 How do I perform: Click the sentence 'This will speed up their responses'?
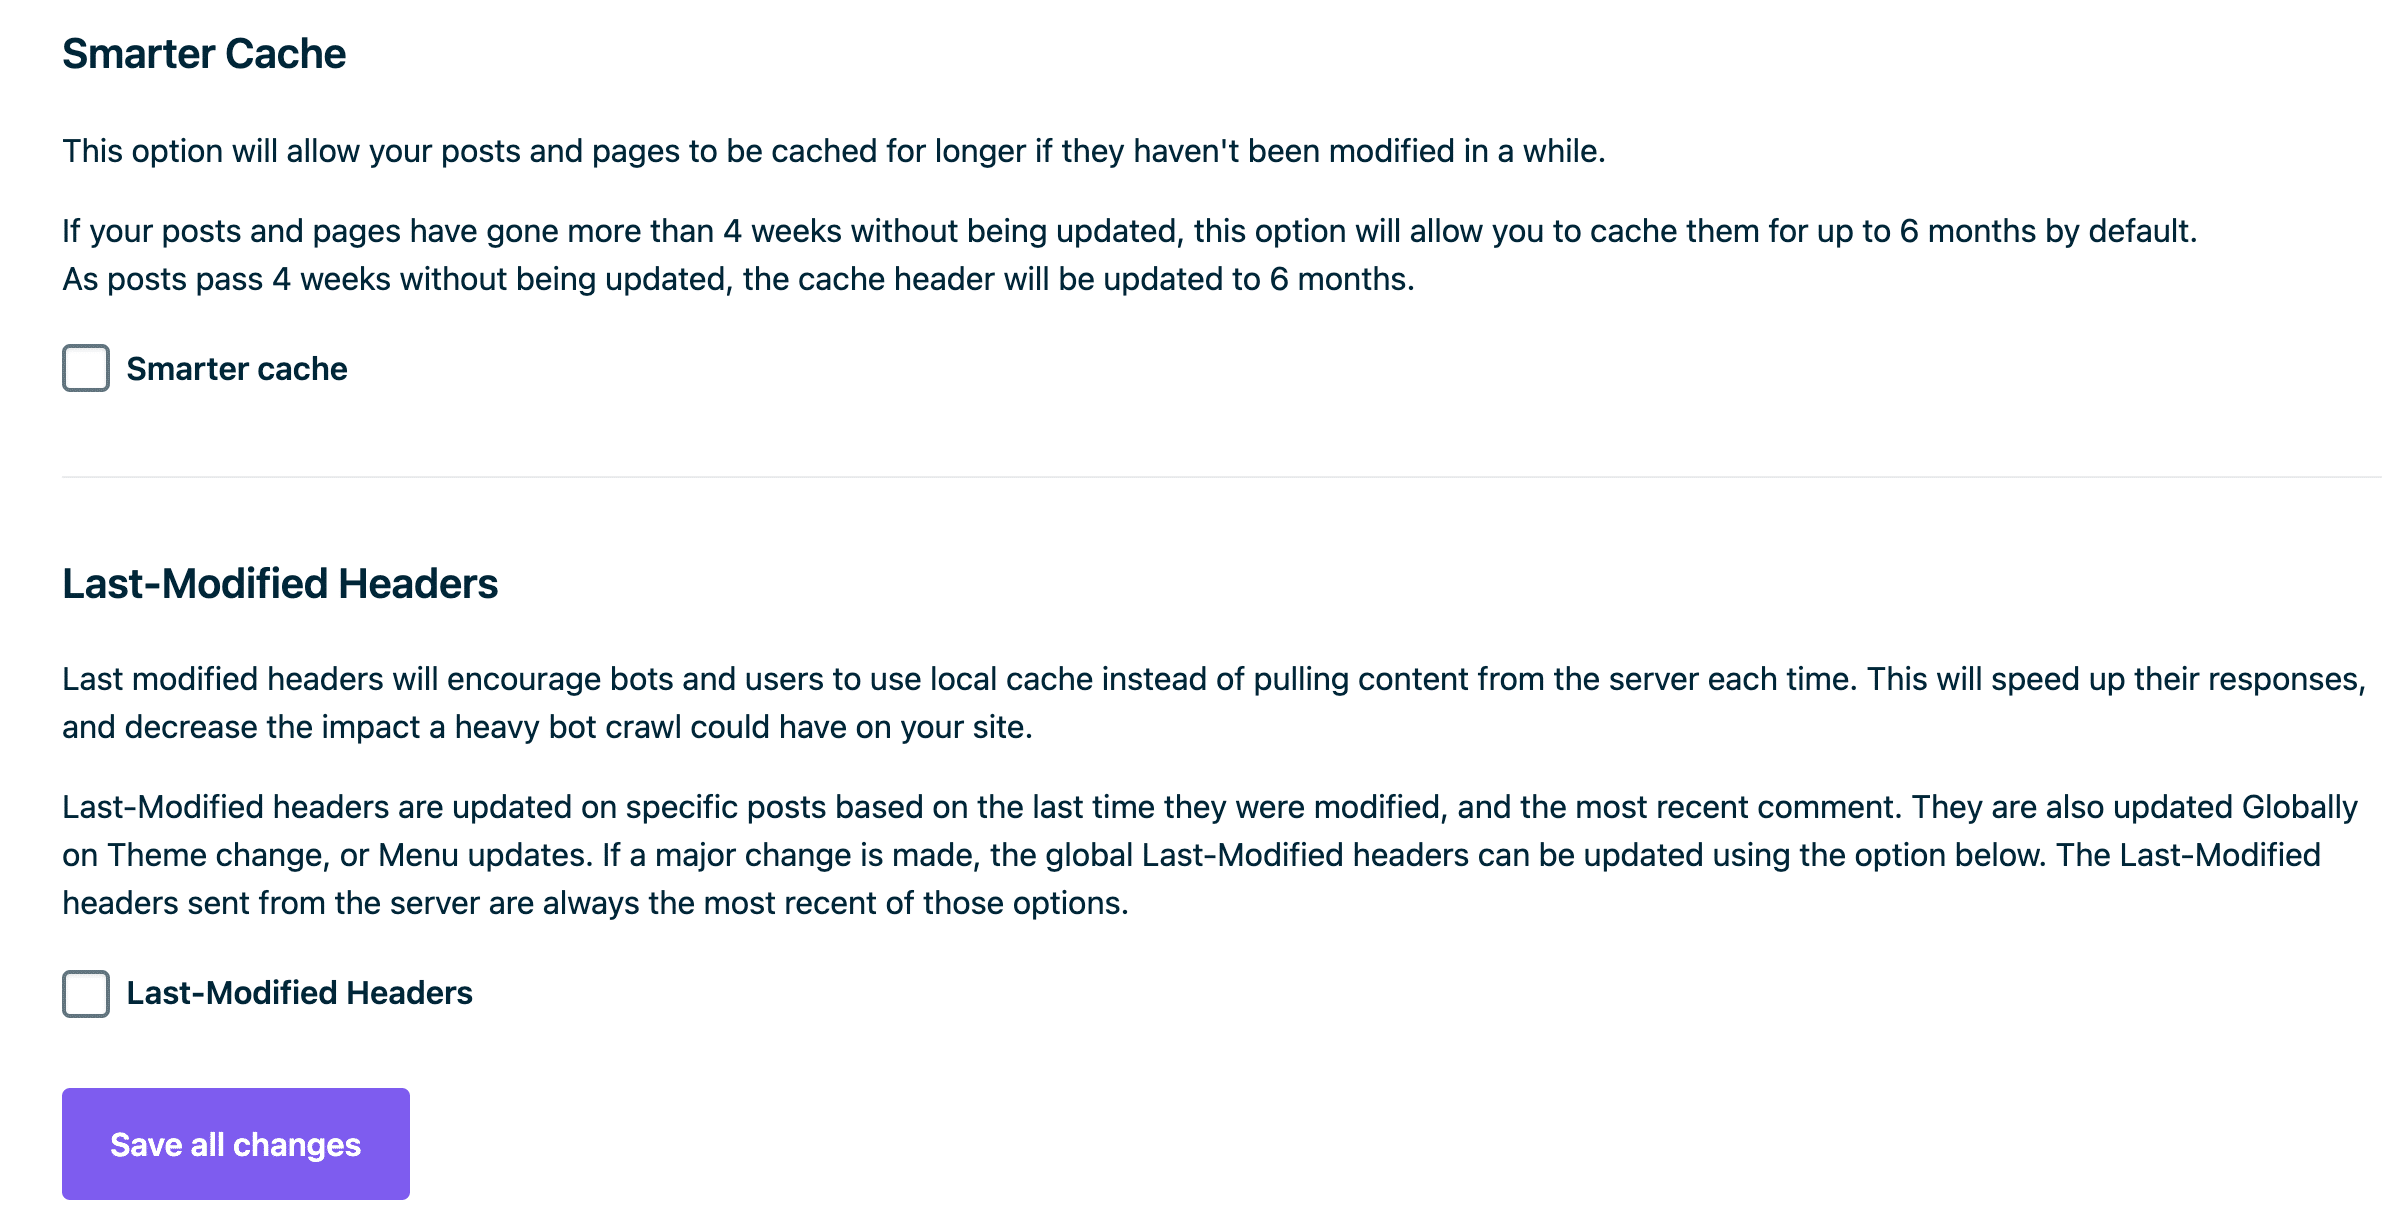pyautogui.click(x=2115, y=679)
